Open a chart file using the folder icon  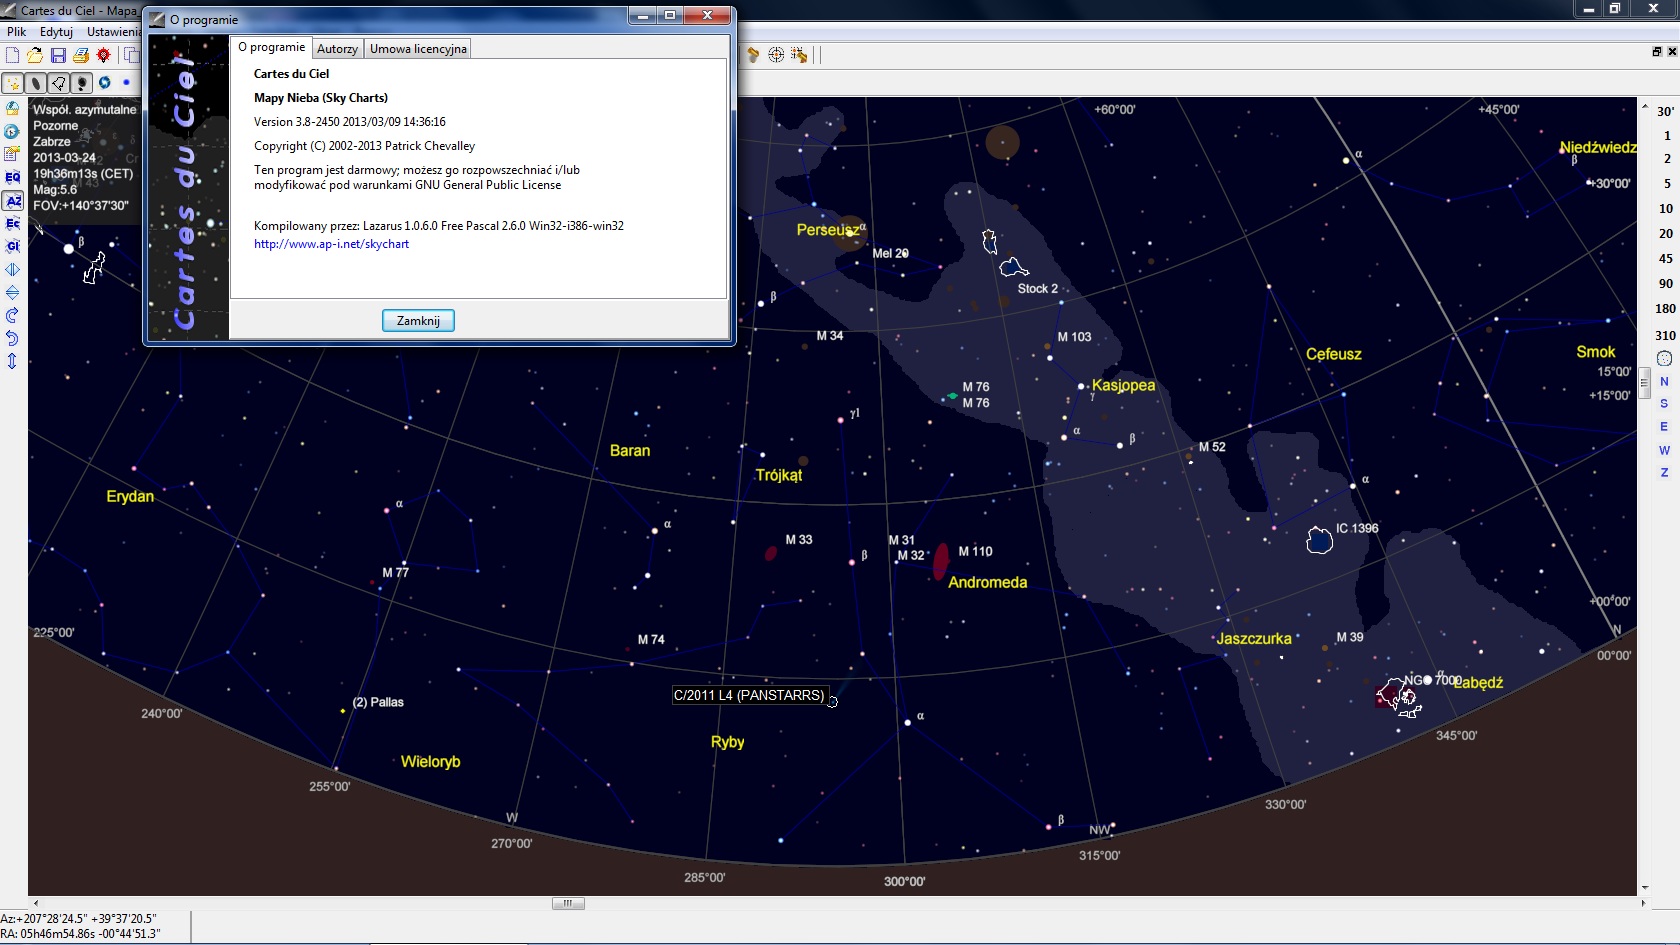(x=35, y=55)
